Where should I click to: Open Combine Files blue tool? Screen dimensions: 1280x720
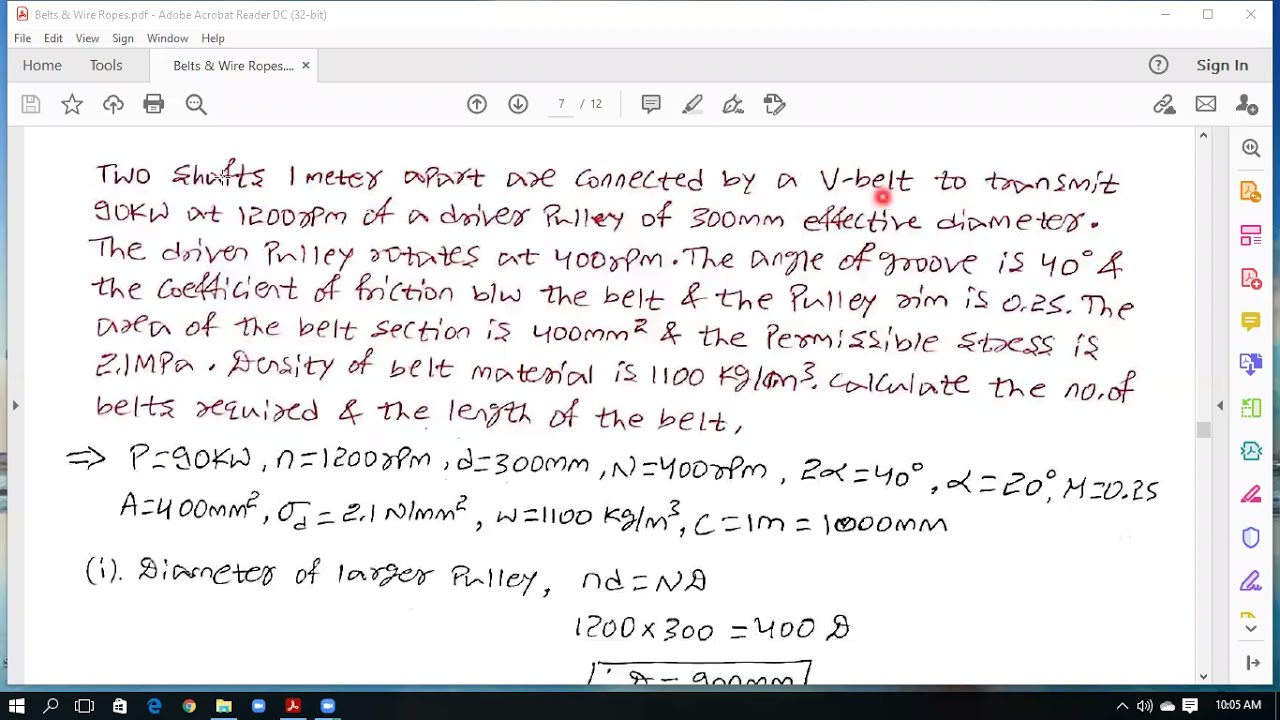coord(1251,365)
